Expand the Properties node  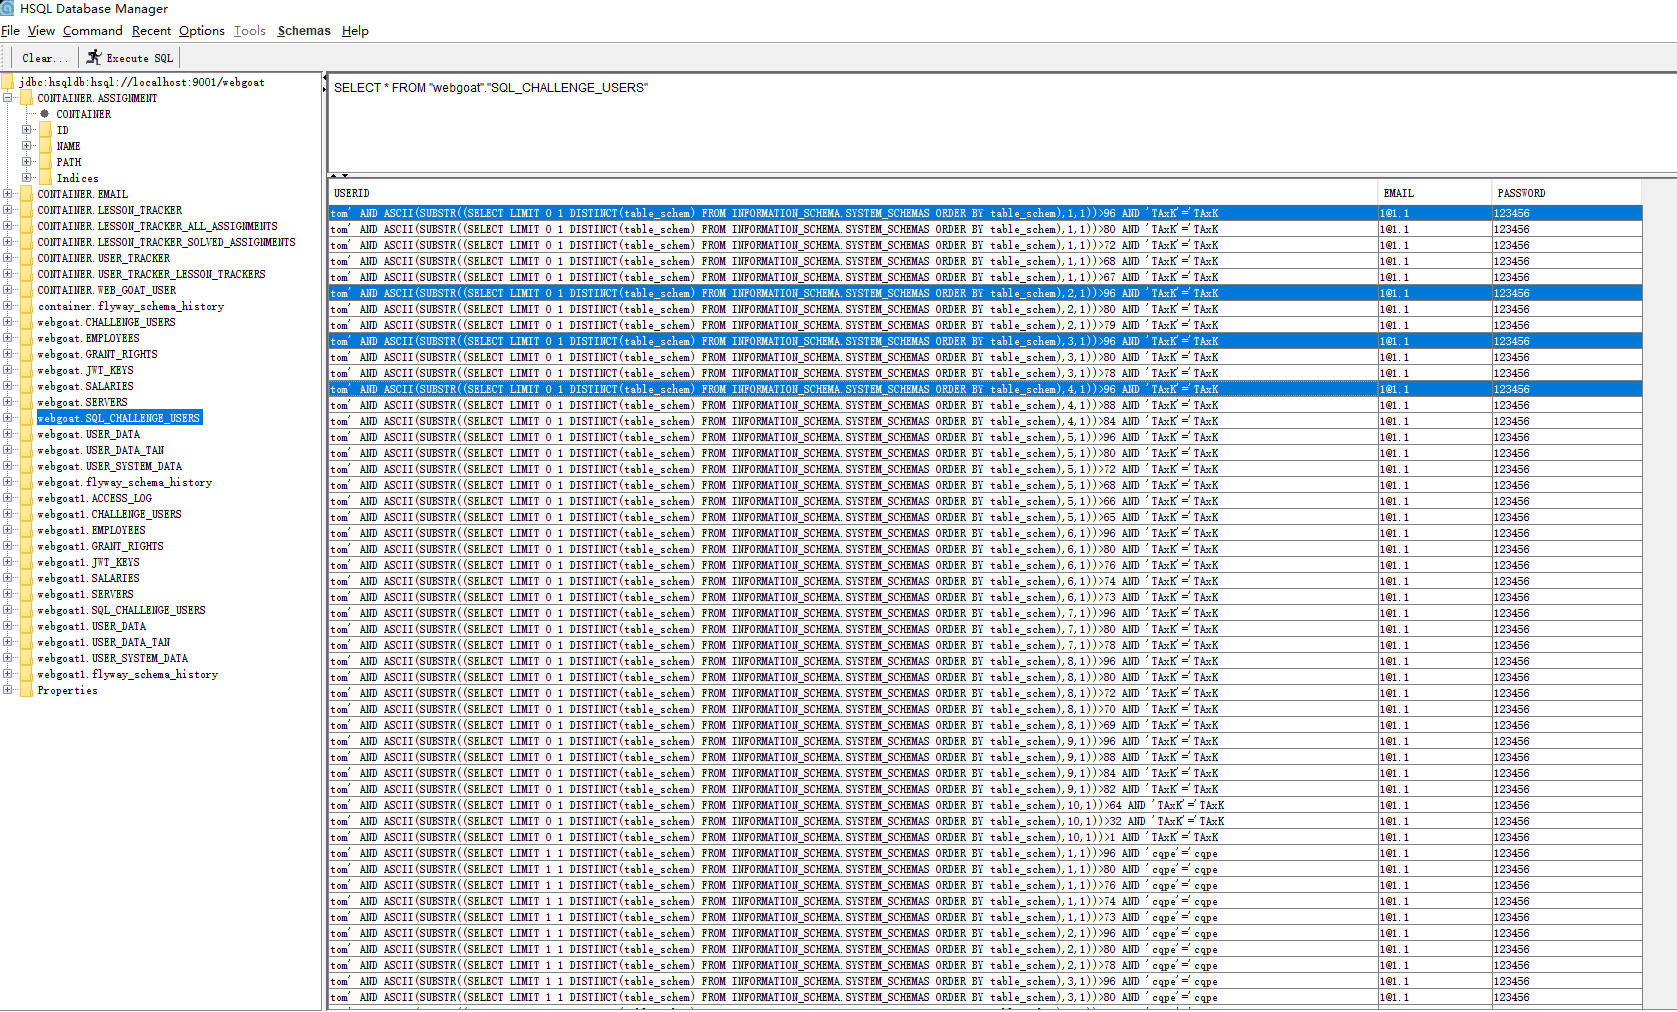point(8,690)
